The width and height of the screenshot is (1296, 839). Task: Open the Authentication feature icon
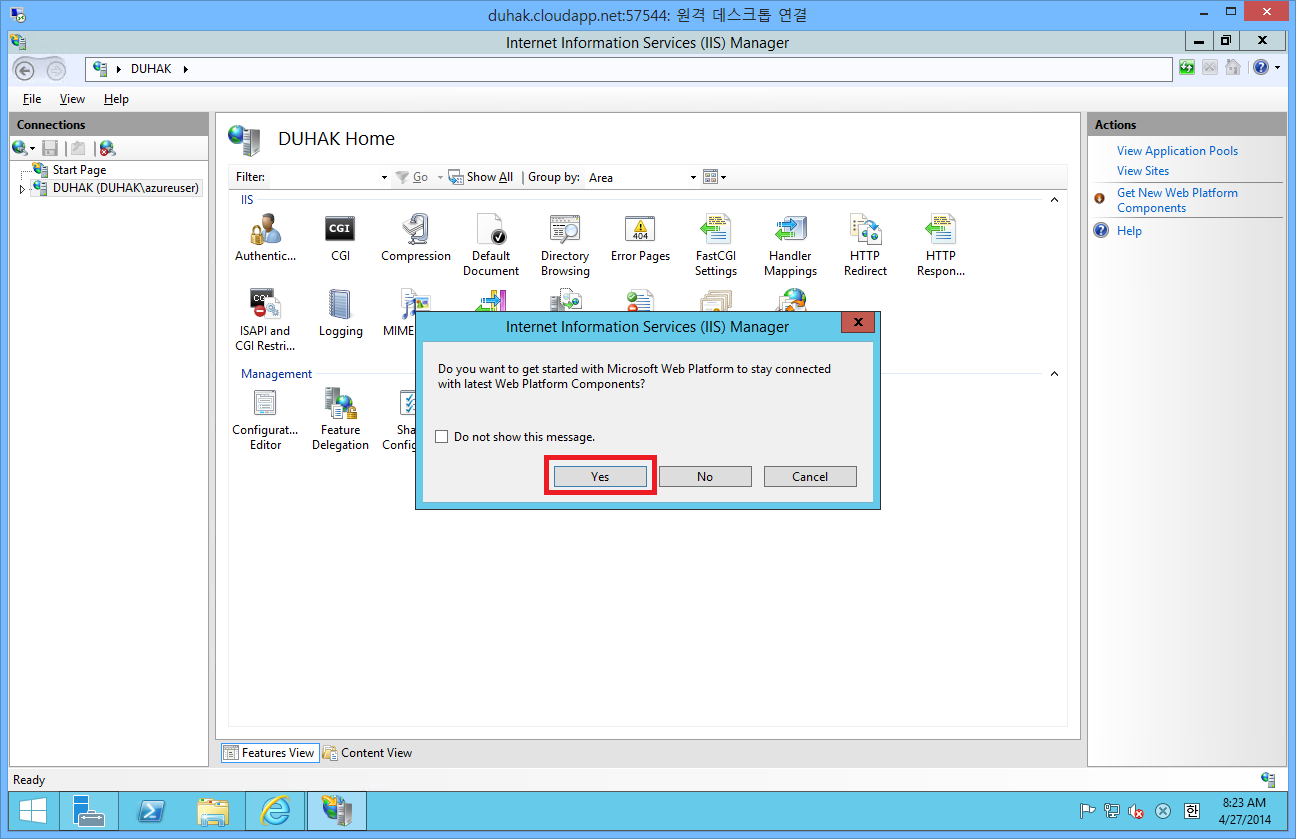click(265, 238)
